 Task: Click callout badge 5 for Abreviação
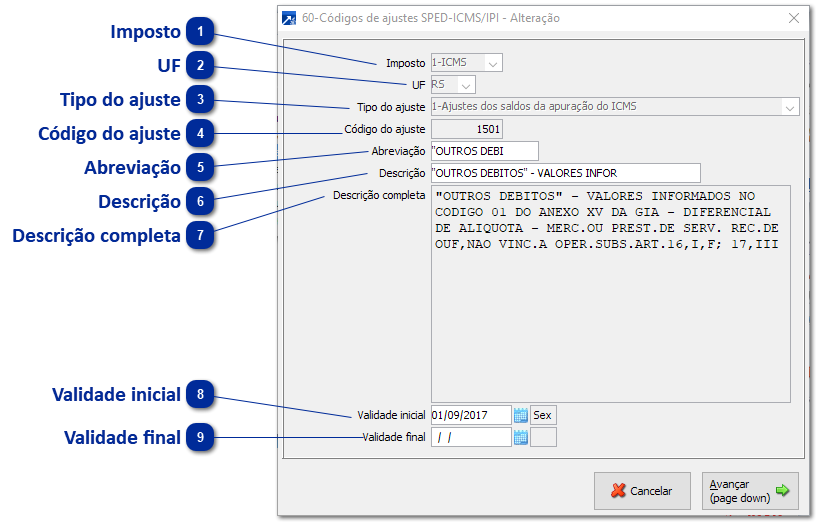201,167
